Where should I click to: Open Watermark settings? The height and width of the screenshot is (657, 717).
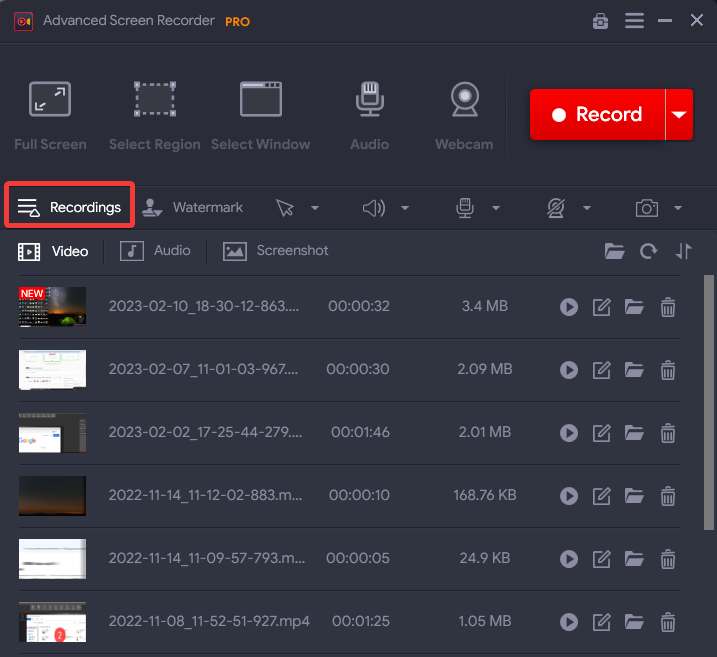(x=192, y=208)
